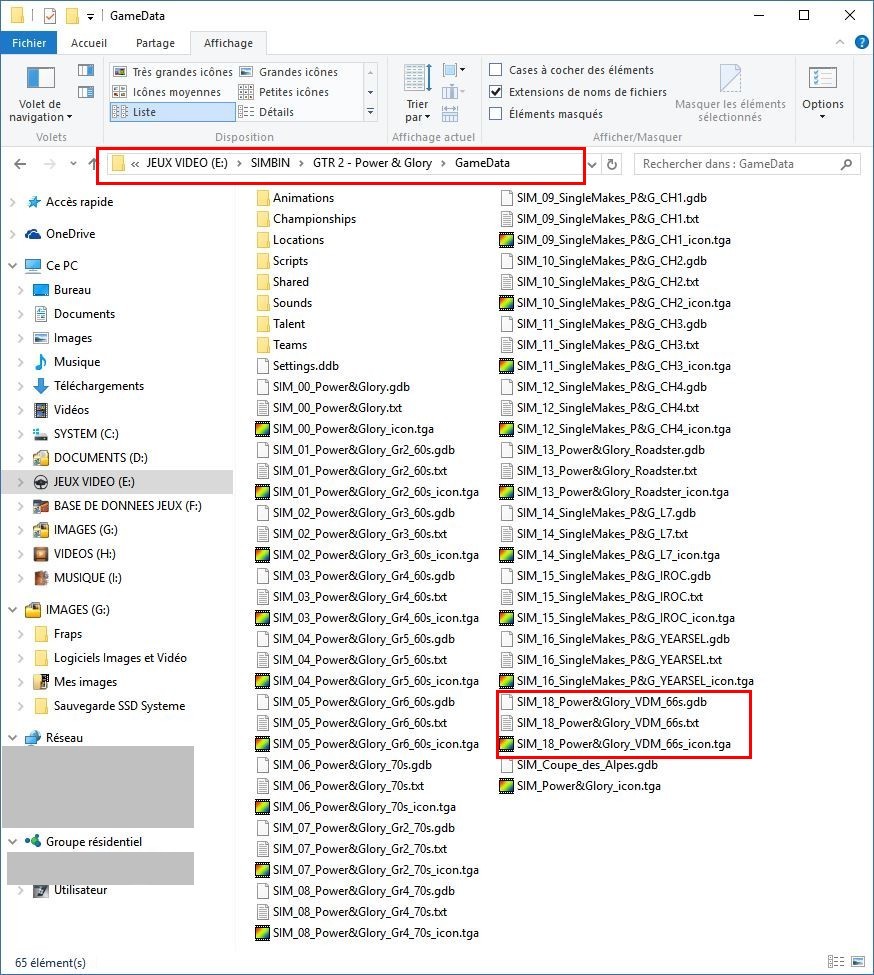874x975 pixels.
Task: Choose Détails layout
Action: [267, 112]
